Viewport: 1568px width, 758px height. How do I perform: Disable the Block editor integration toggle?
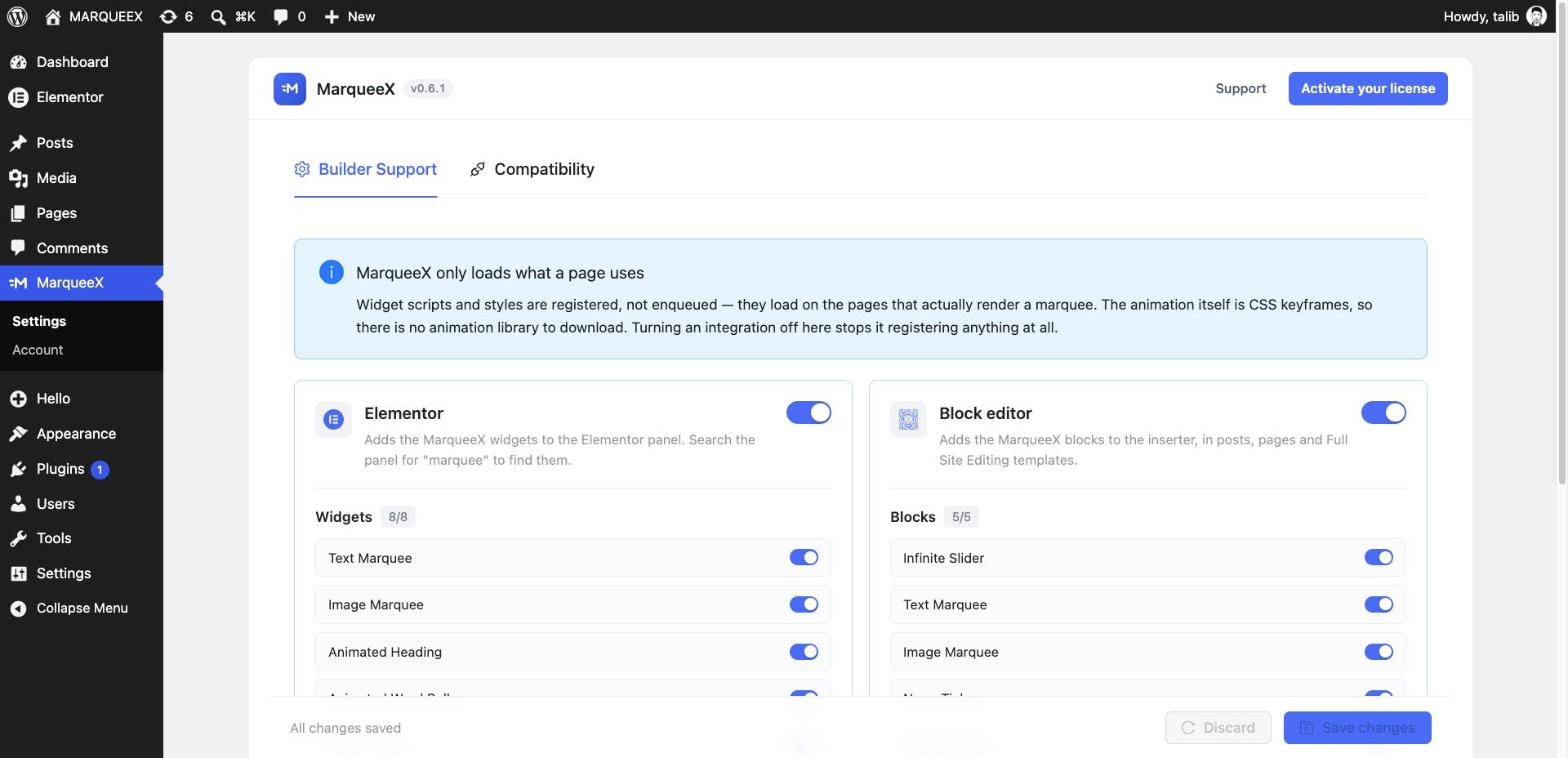(x=1383, y=413)
